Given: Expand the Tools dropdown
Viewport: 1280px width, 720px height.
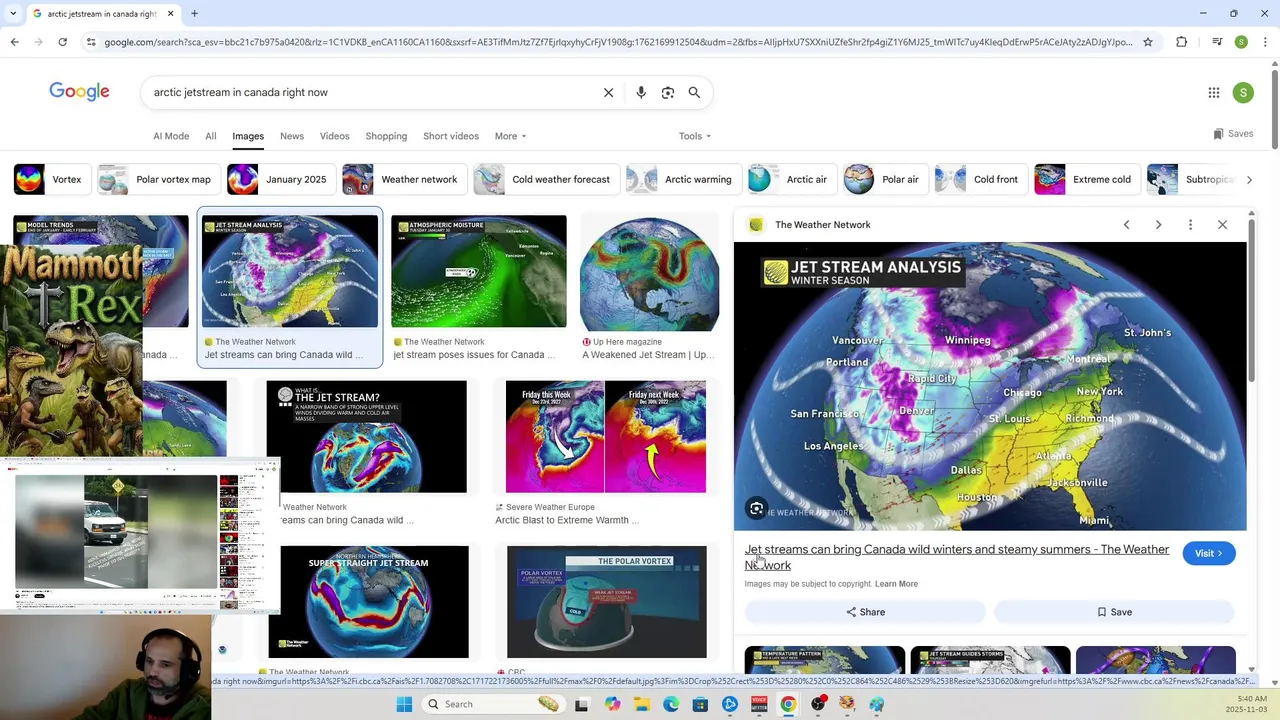Looking at the screenshot, I should 695,136.
